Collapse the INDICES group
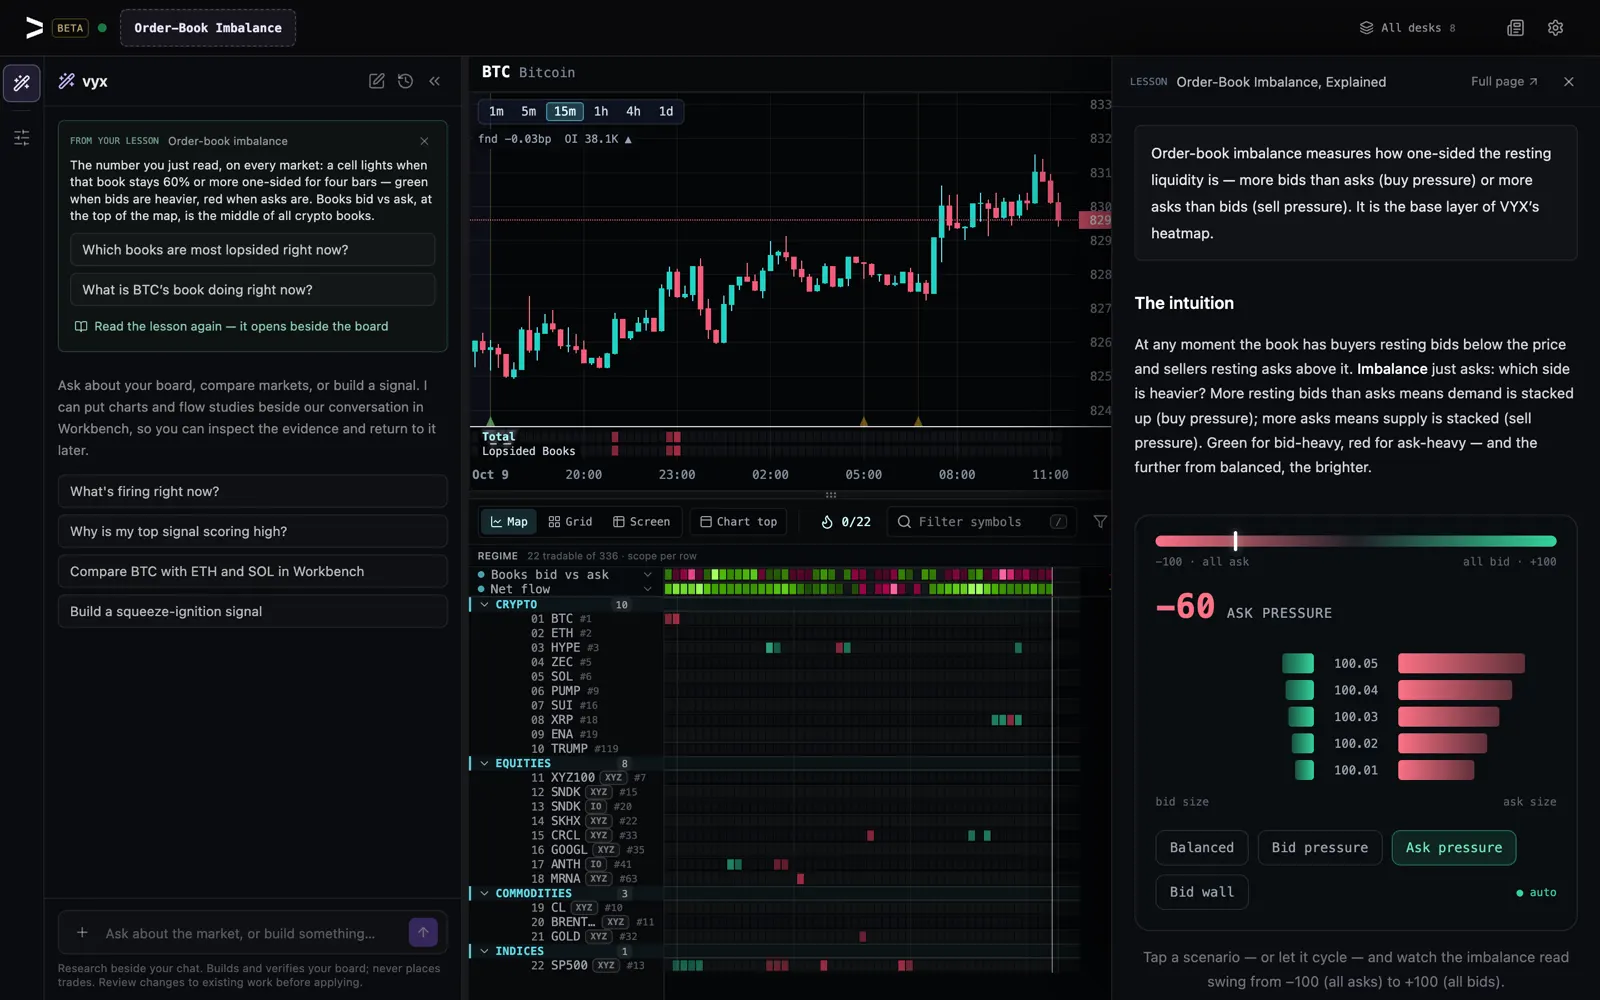Viewport: 1600px width, 1000px height. click(x=485, y=952)
